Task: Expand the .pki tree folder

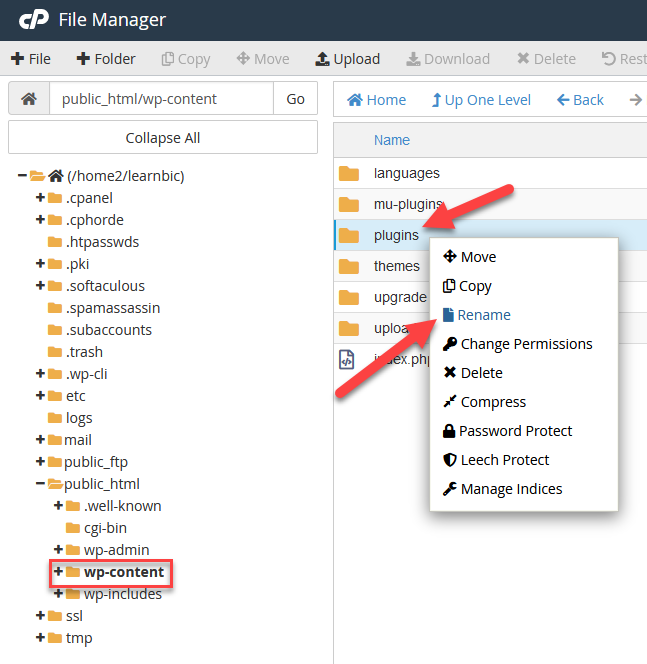Action: pos(41,263)
